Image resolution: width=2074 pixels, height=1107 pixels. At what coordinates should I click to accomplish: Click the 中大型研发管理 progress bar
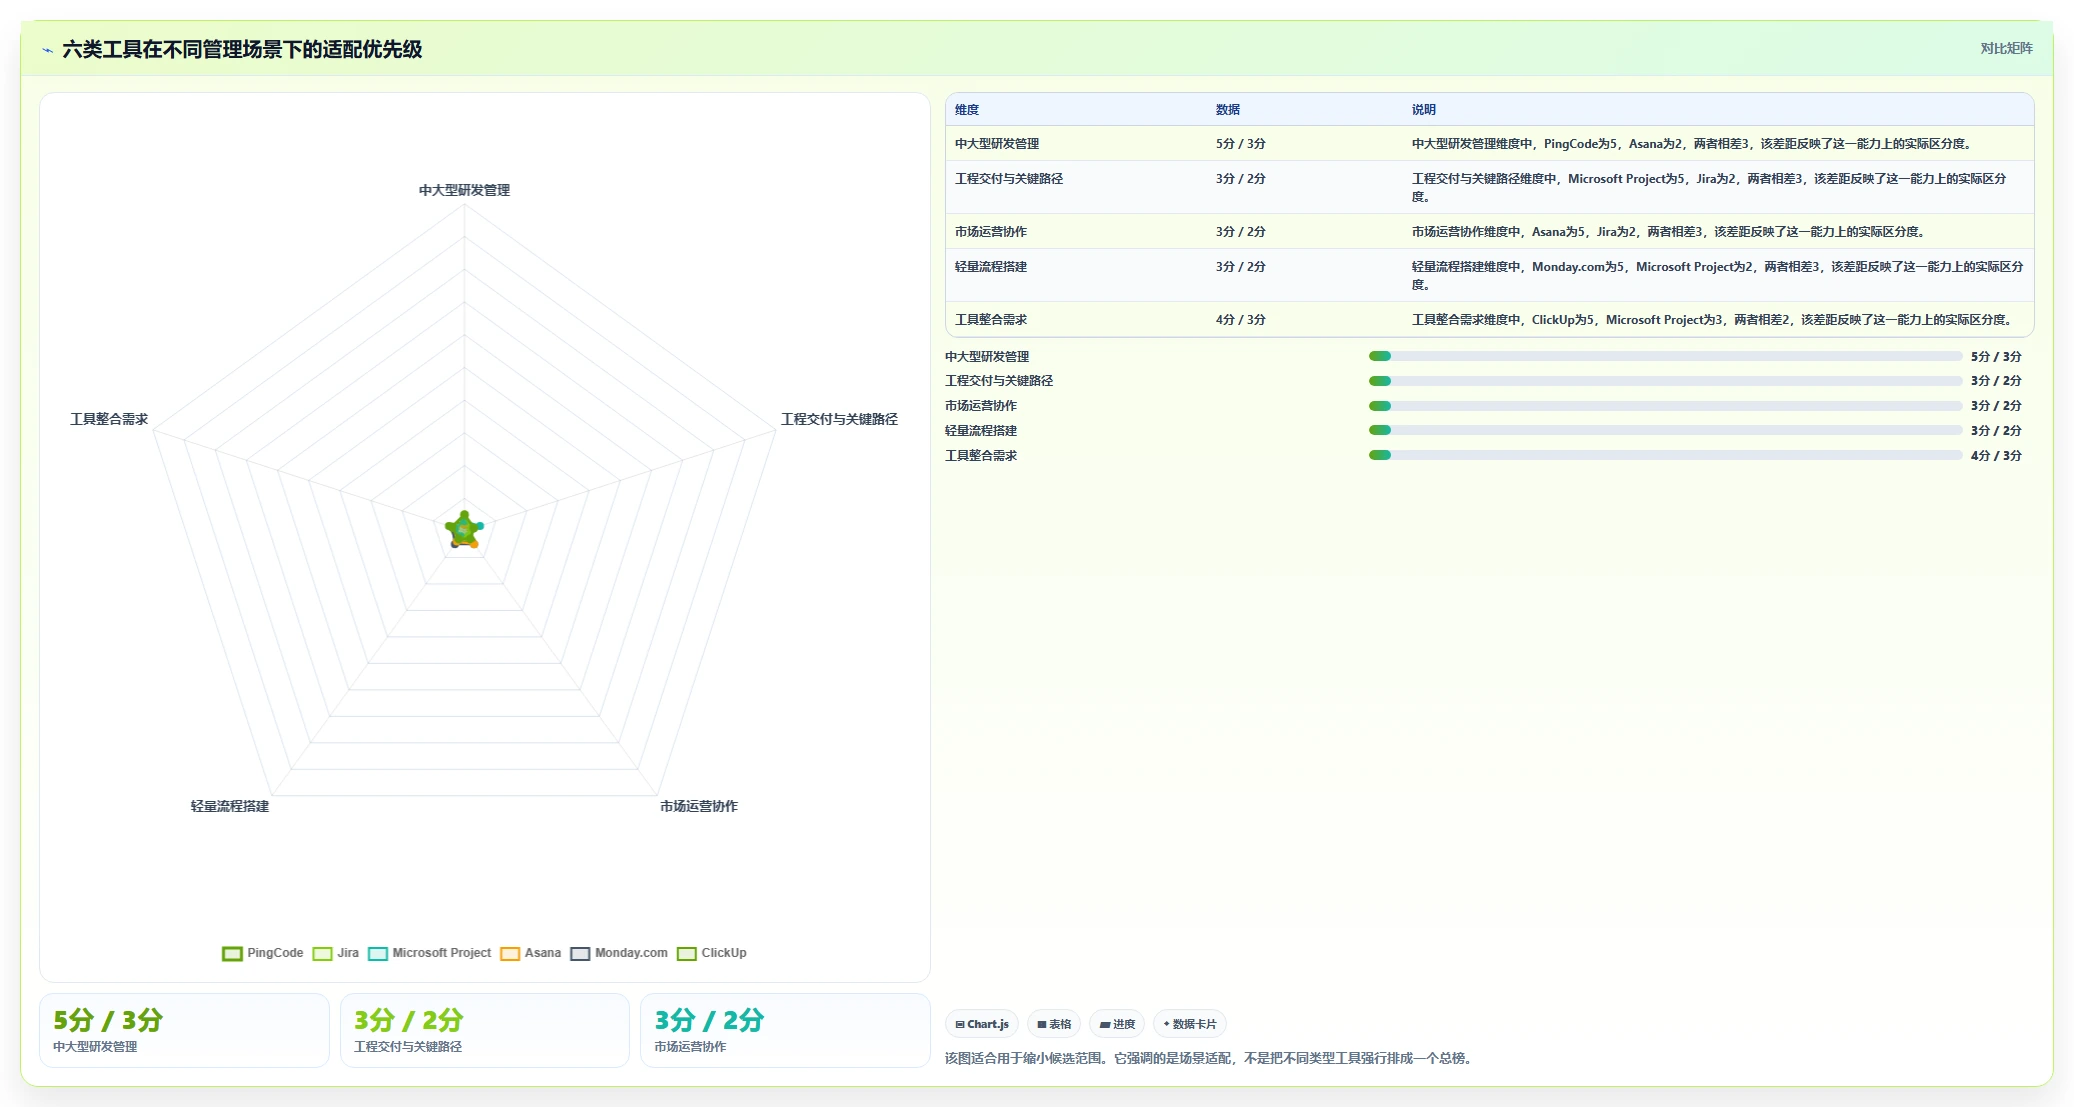tap(1665, 356)
